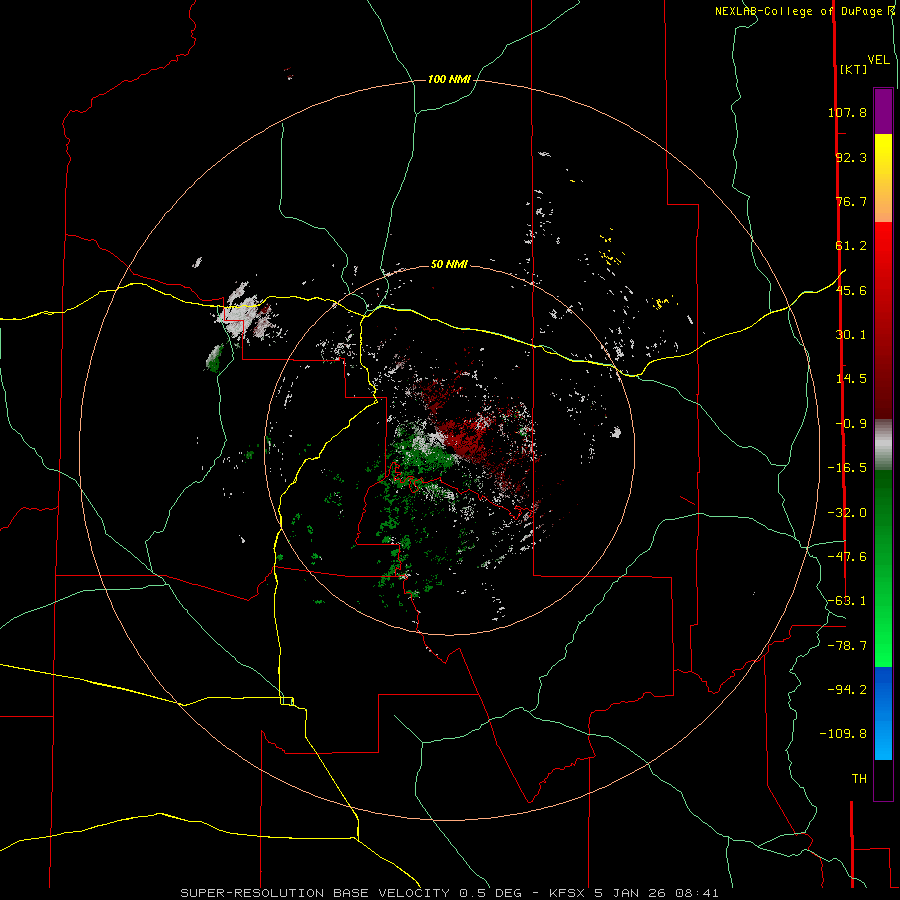Click the VEL legend heading
The width and height of the screenshot is (900, 900).
pos(878,60)
